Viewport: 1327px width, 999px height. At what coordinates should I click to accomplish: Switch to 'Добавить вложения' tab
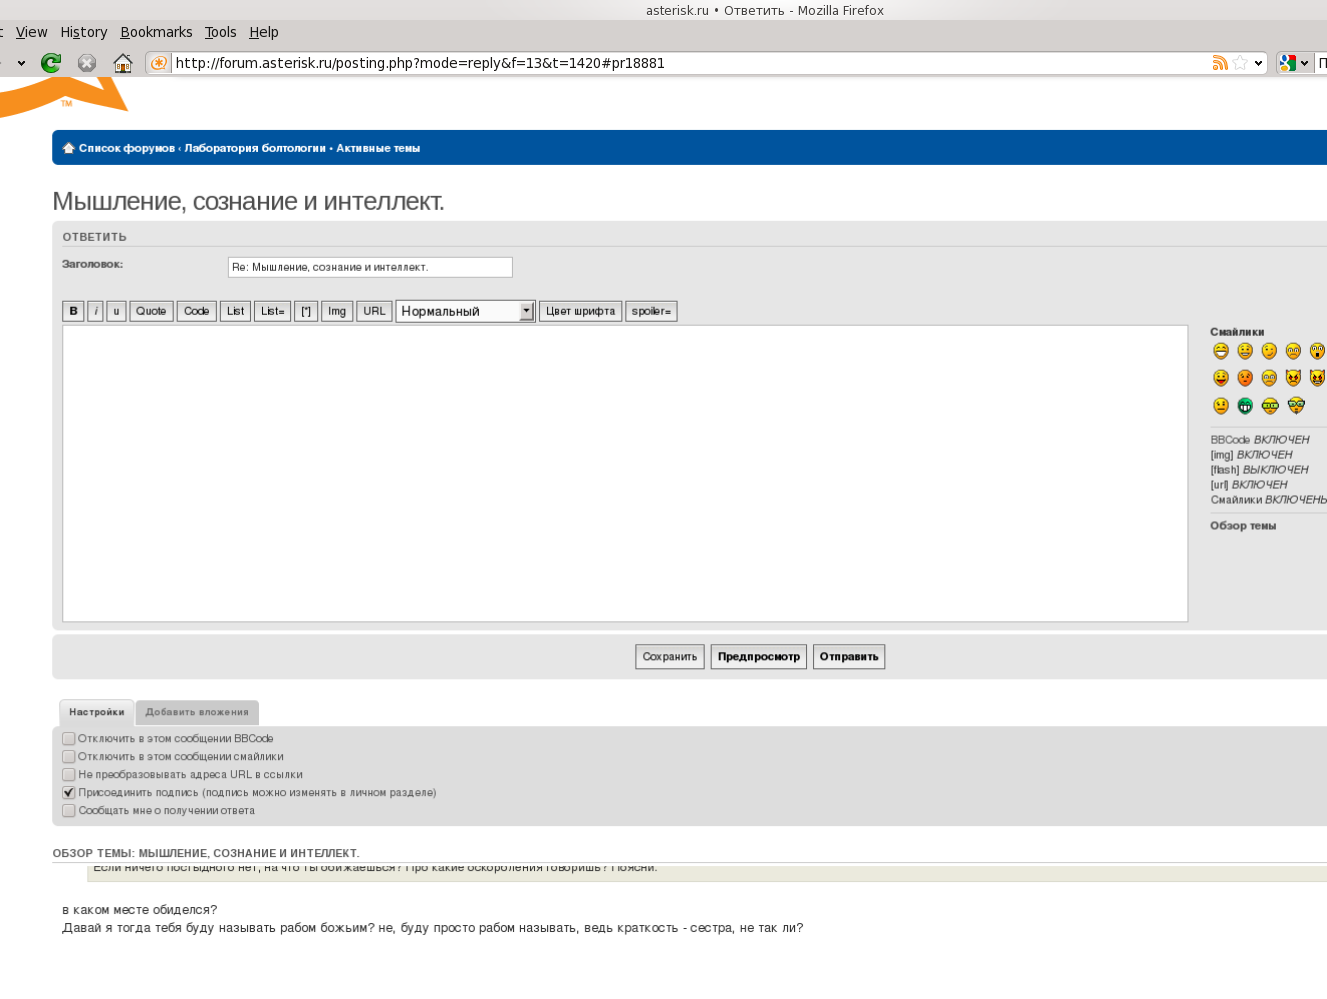pyautogui.click(x=197, y=712)
